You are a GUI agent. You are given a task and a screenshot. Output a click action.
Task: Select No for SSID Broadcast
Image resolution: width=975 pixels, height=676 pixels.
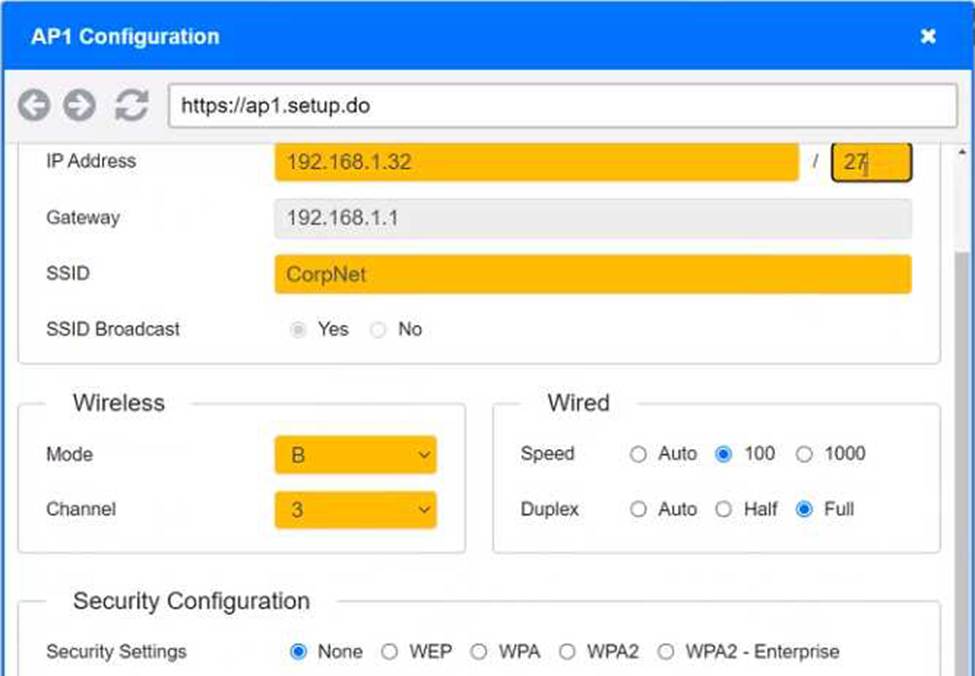[x=378, y=330]
